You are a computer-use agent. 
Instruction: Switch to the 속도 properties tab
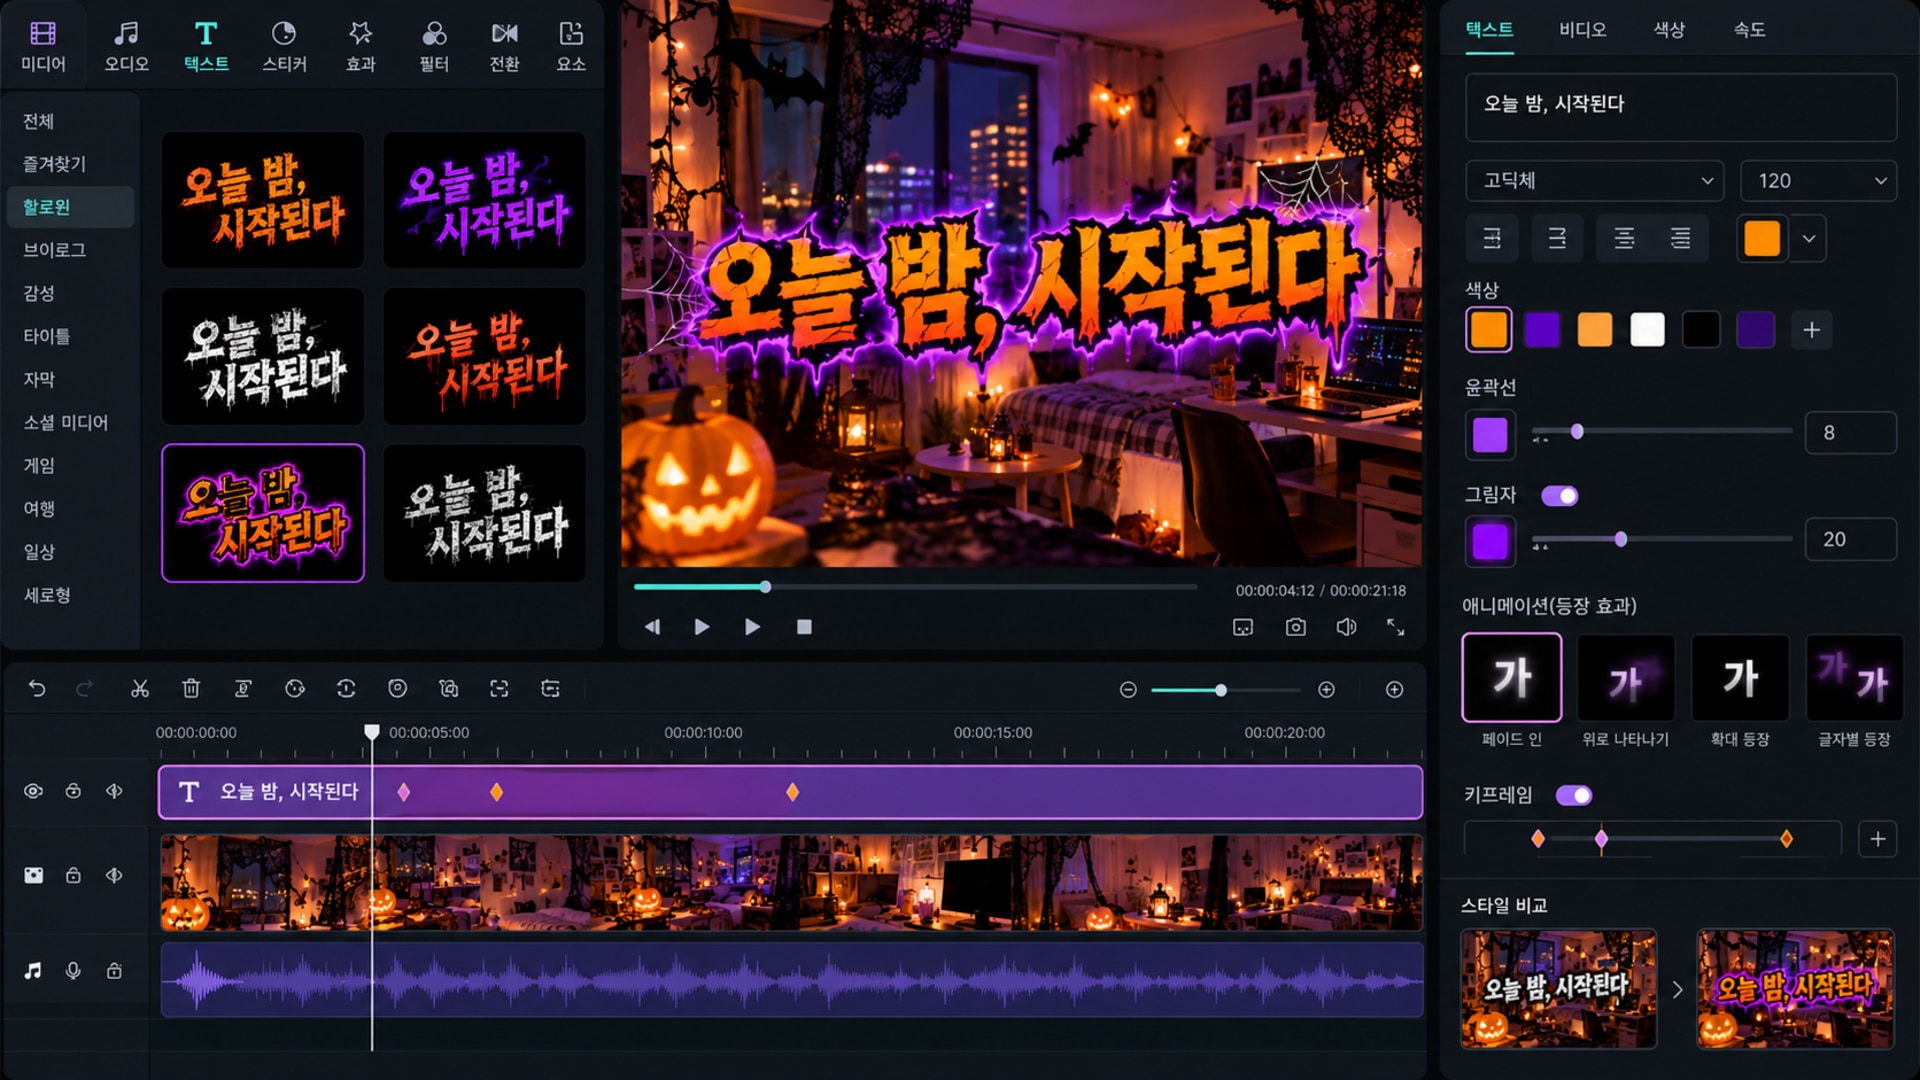point(1749,30)
